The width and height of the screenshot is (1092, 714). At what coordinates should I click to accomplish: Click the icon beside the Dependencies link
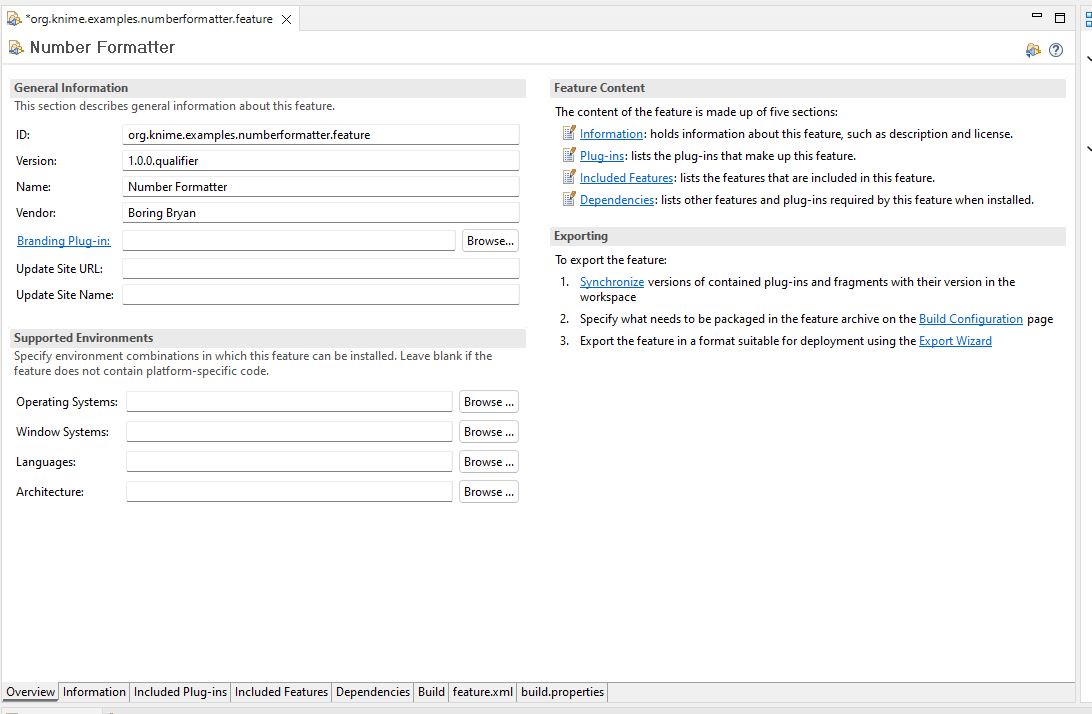click(569, 199)
